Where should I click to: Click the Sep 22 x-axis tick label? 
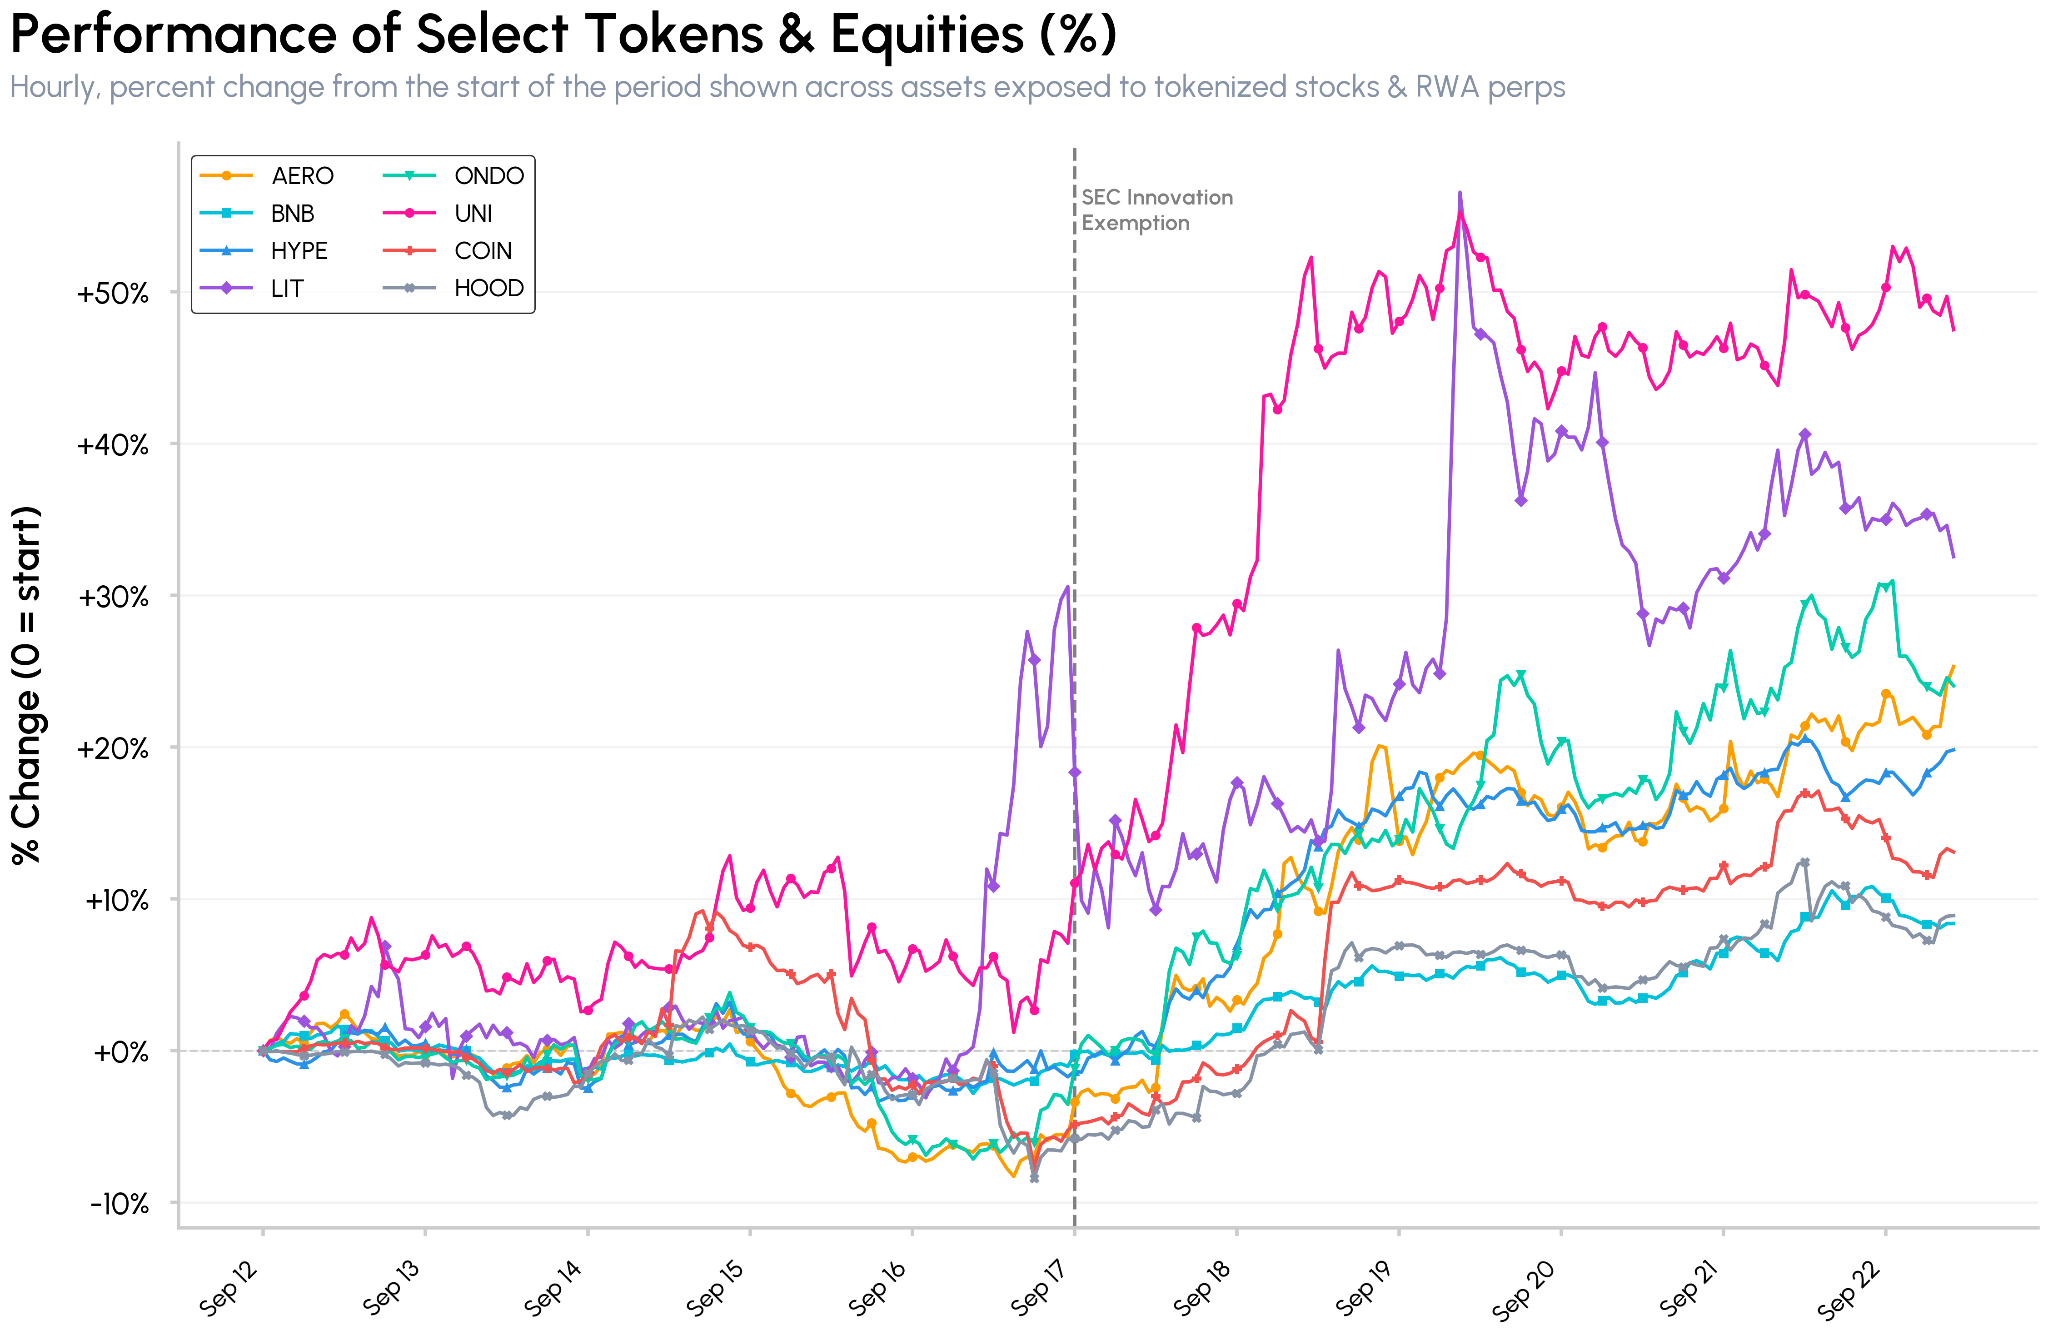1853,1288
